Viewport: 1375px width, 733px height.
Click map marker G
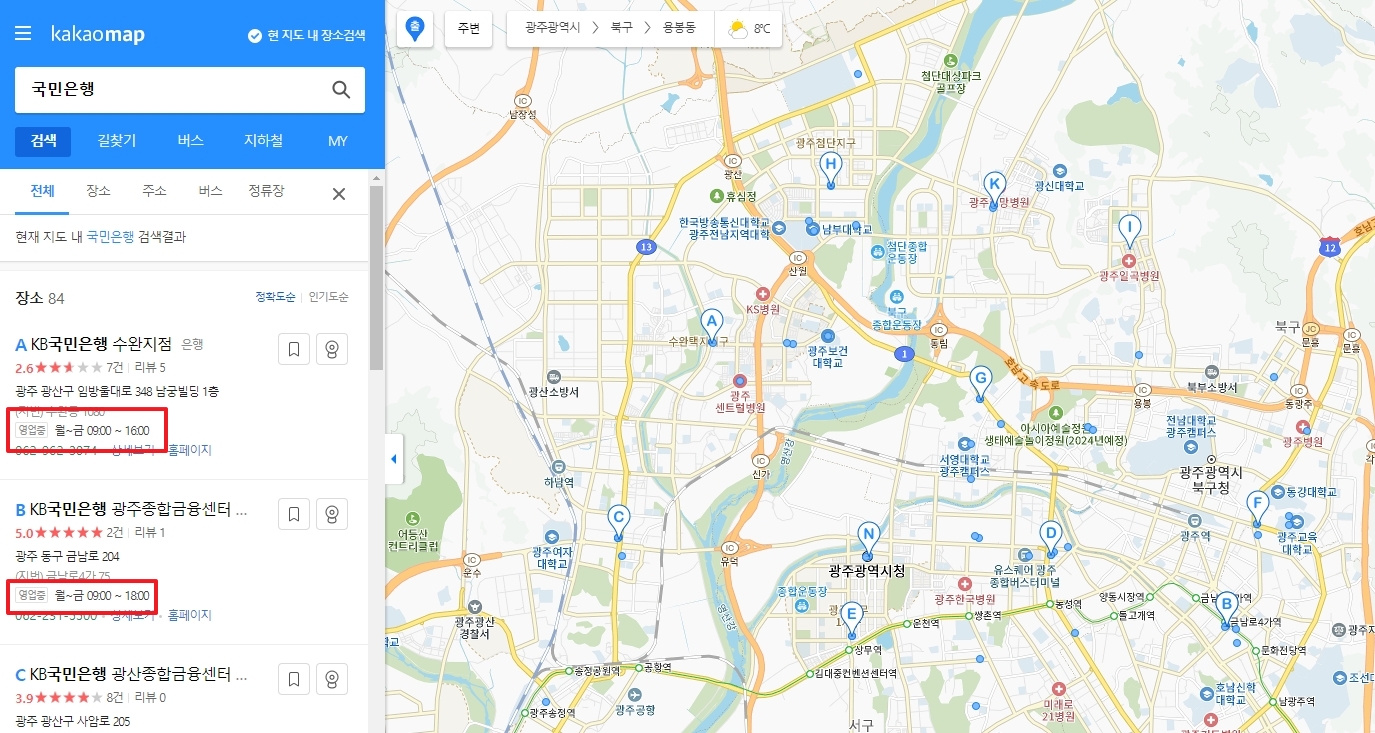(980, 380)
